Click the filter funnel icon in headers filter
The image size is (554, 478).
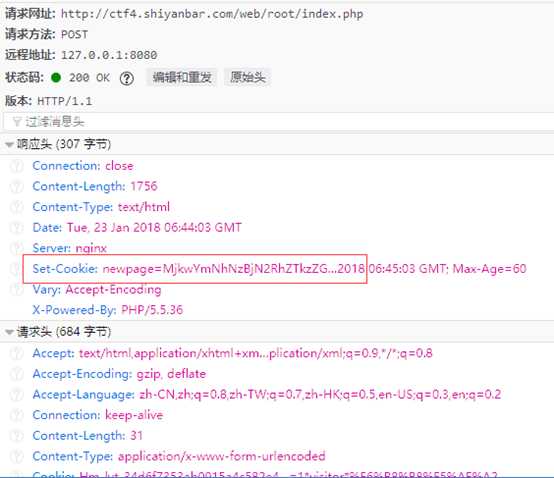17,122
